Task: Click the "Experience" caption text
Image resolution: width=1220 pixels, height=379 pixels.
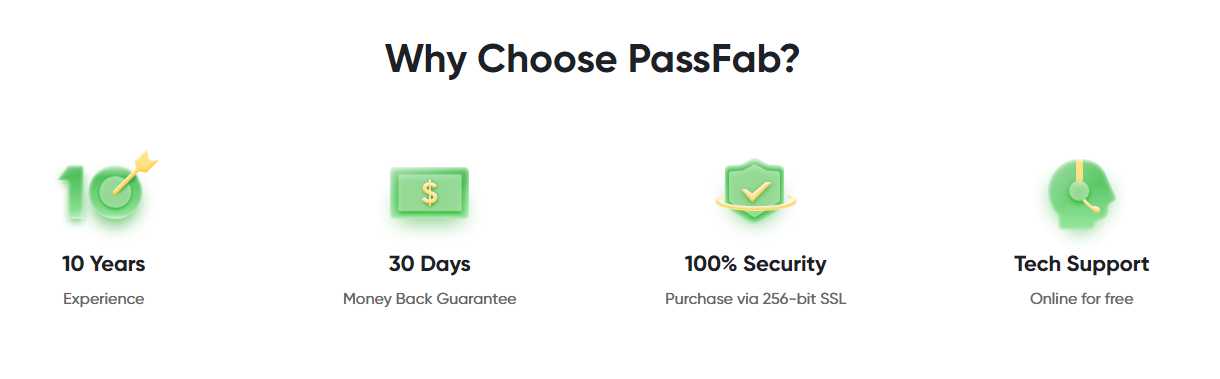Action: 104,299
